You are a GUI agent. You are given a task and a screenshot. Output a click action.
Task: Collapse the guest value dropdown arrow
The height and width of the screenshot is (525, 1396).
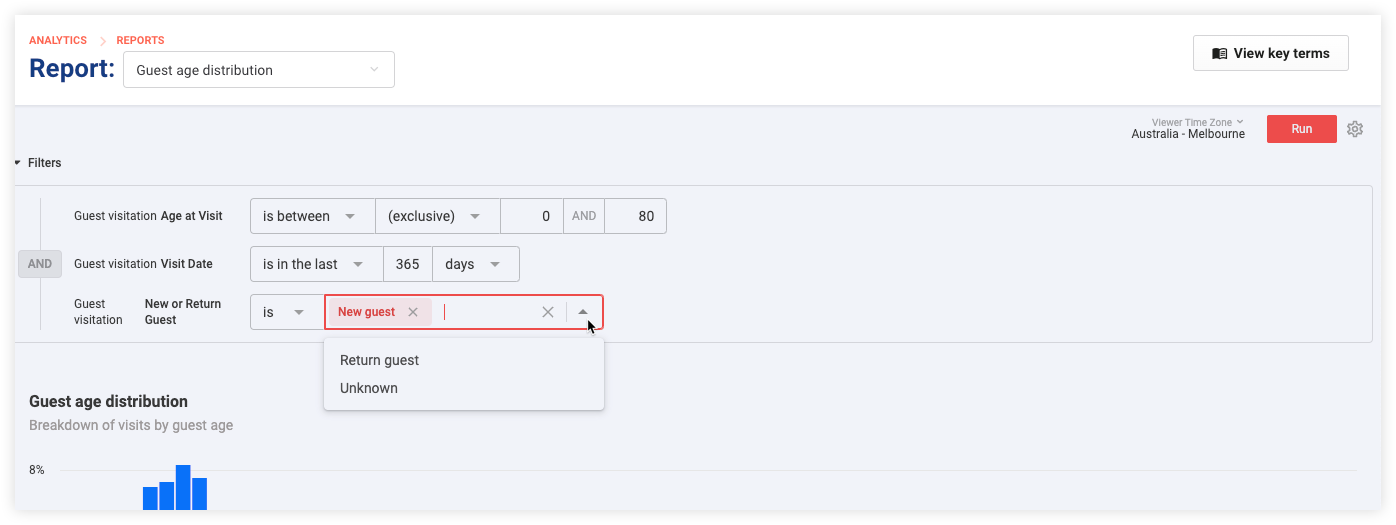(583, 312)
